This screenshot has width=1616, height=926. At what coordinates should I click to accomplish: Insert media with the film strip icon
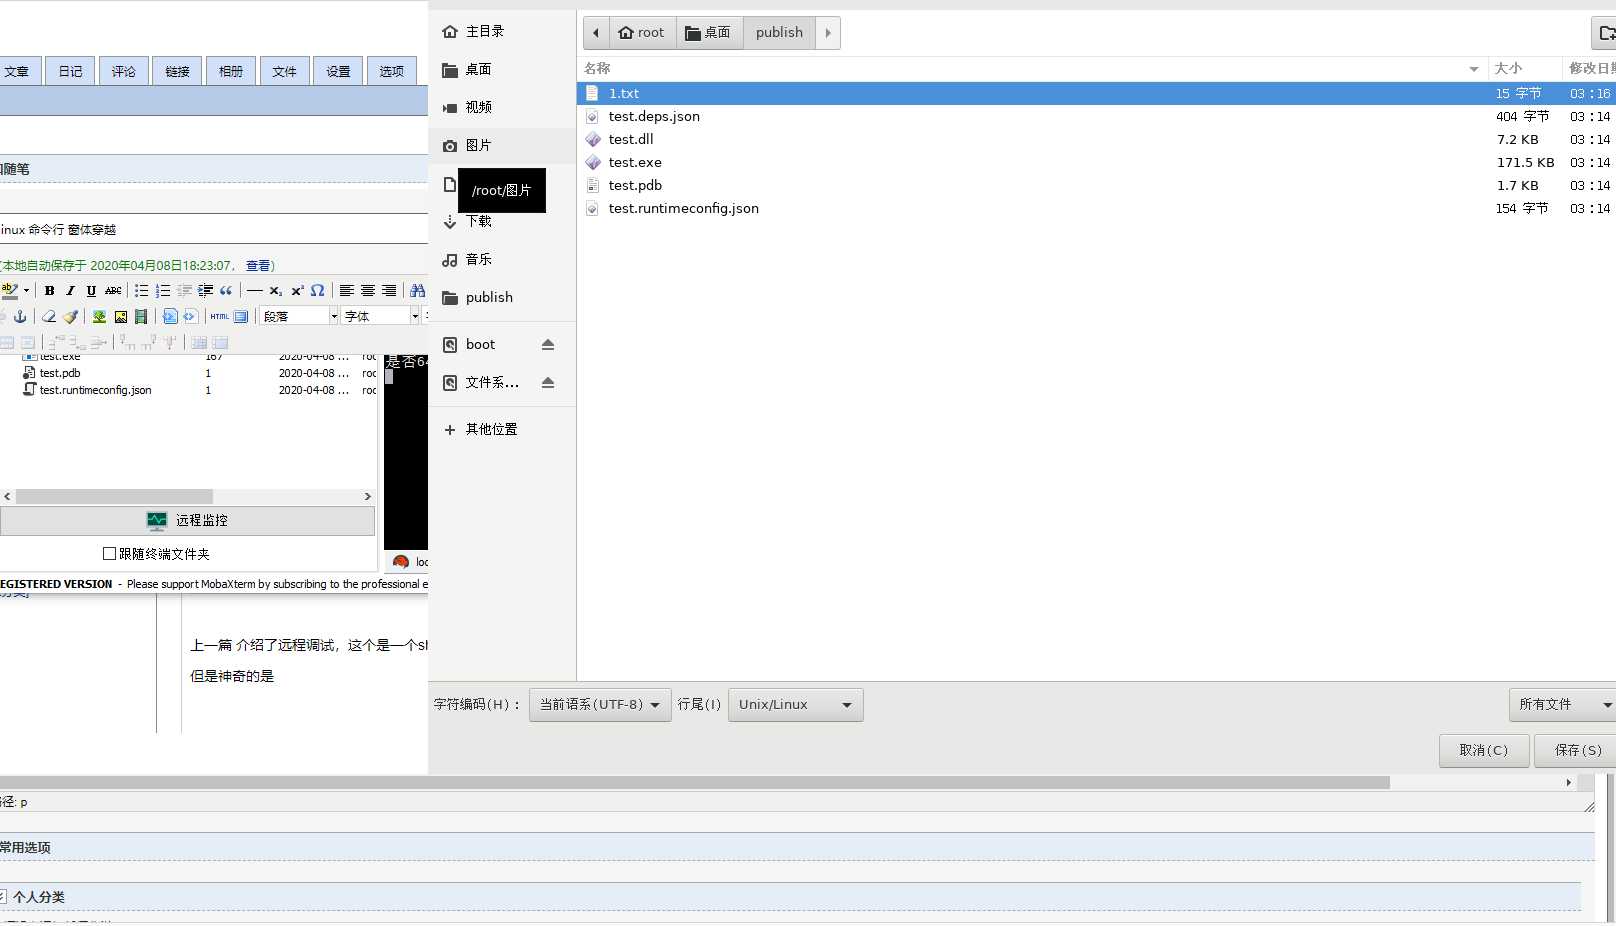[x=141, y=316]
